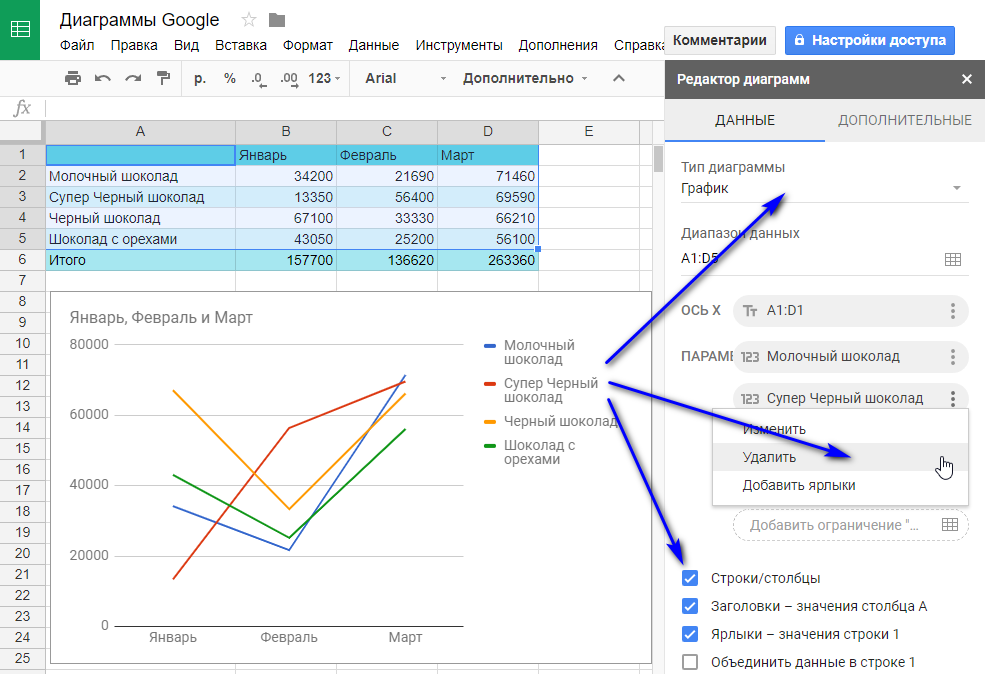The width and height of the screenshot is (985, 674).
Task: Close the chart editor panel
Action: coord(967,79)
